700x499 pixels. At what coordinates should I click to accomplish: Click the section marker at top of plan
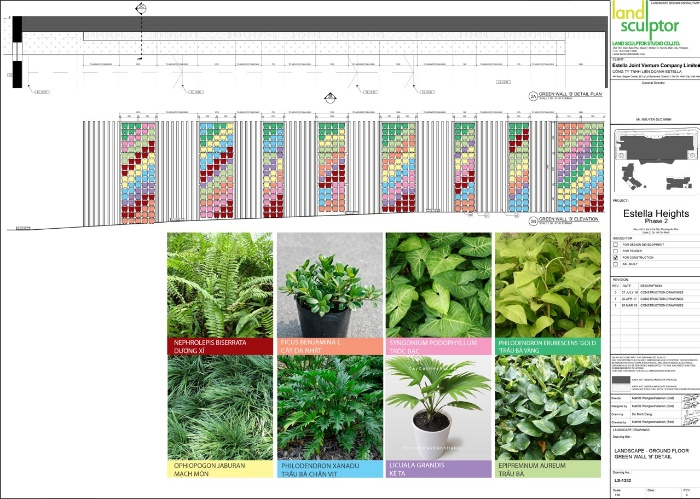tap(140, 8)
